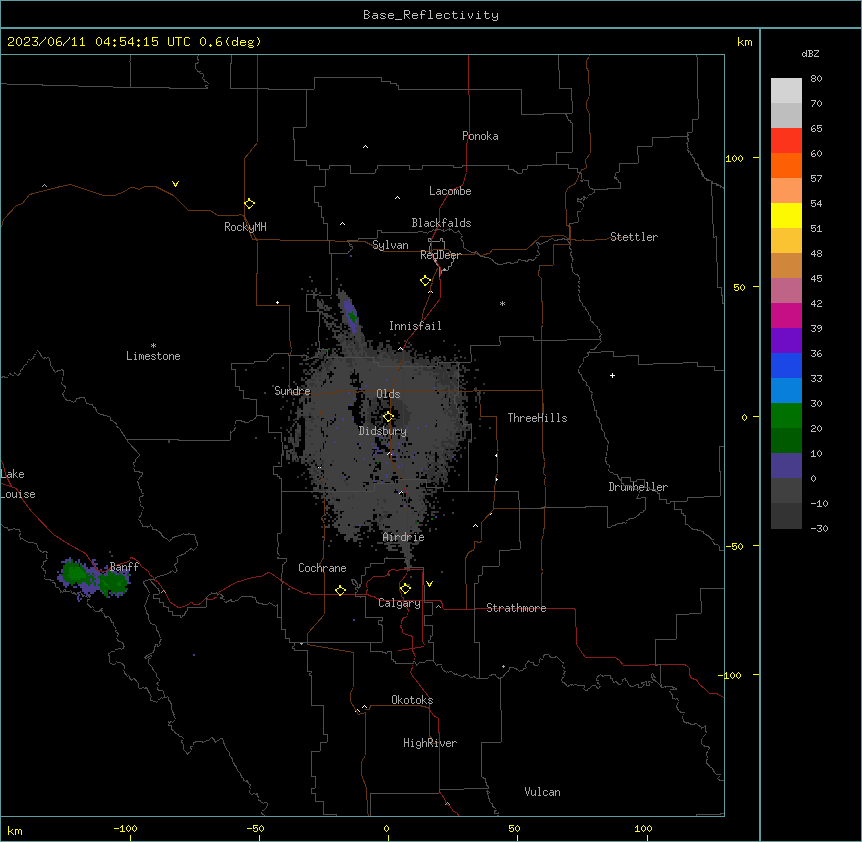The width and height of the screenshot is (862, 842).
Task: Click the km unit label at top right
Action: pyautogui.click(x=745, y=42)
